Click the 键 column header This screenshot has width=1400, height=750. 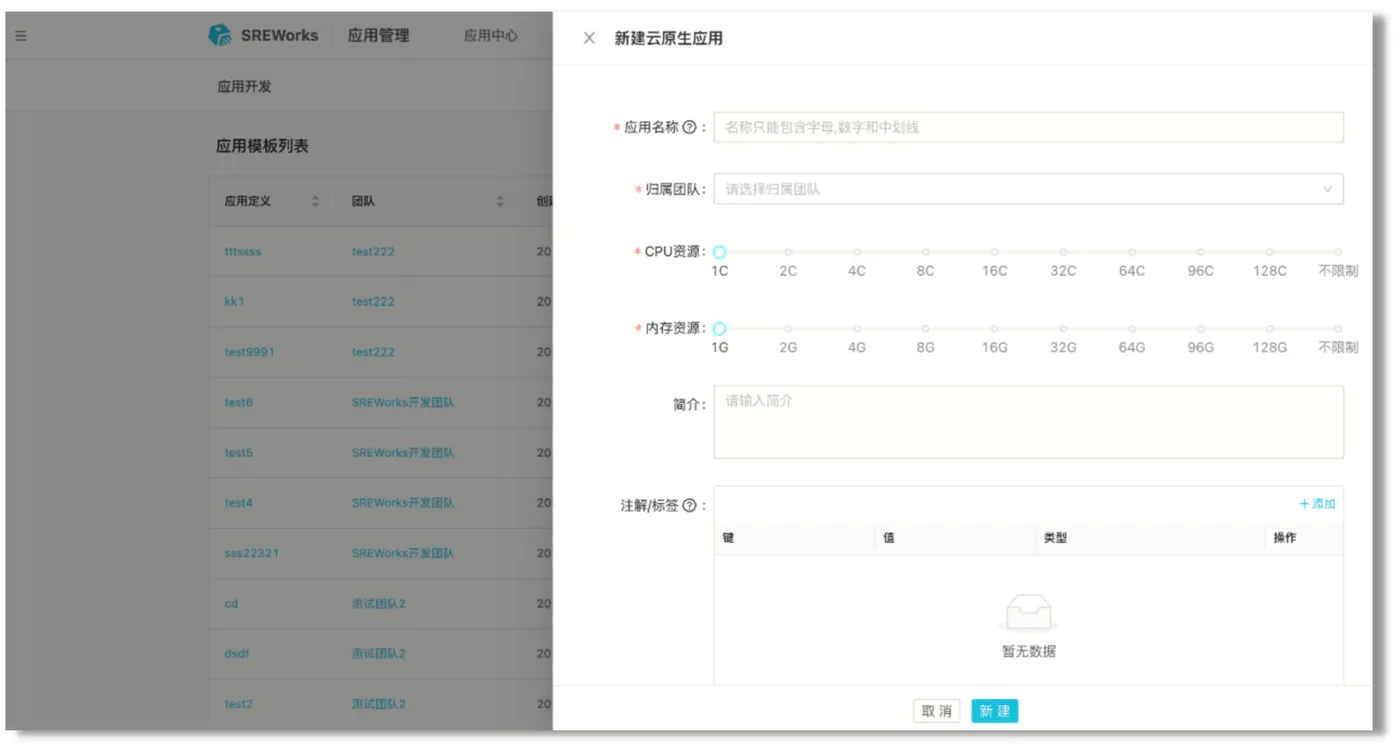728,538
